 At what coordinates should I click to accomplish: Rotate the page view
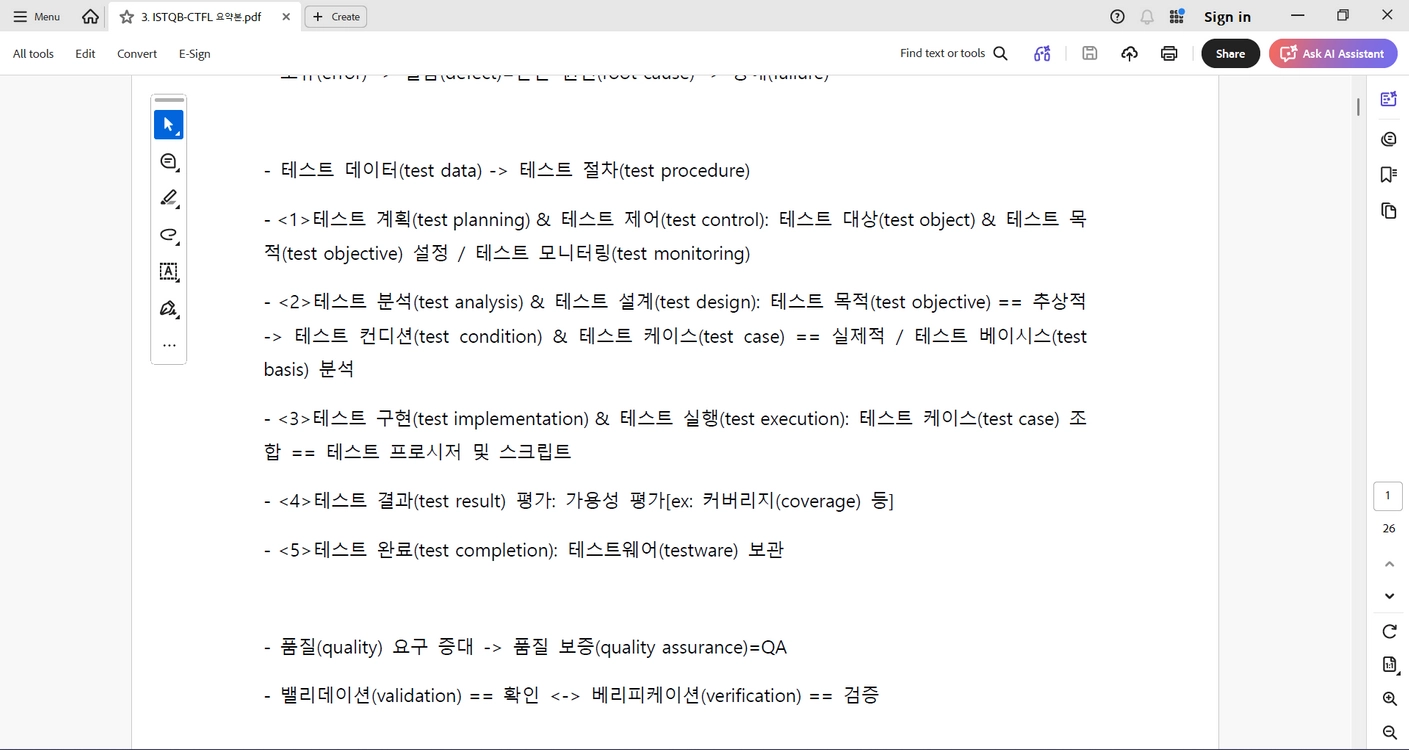coord(1389,631)
